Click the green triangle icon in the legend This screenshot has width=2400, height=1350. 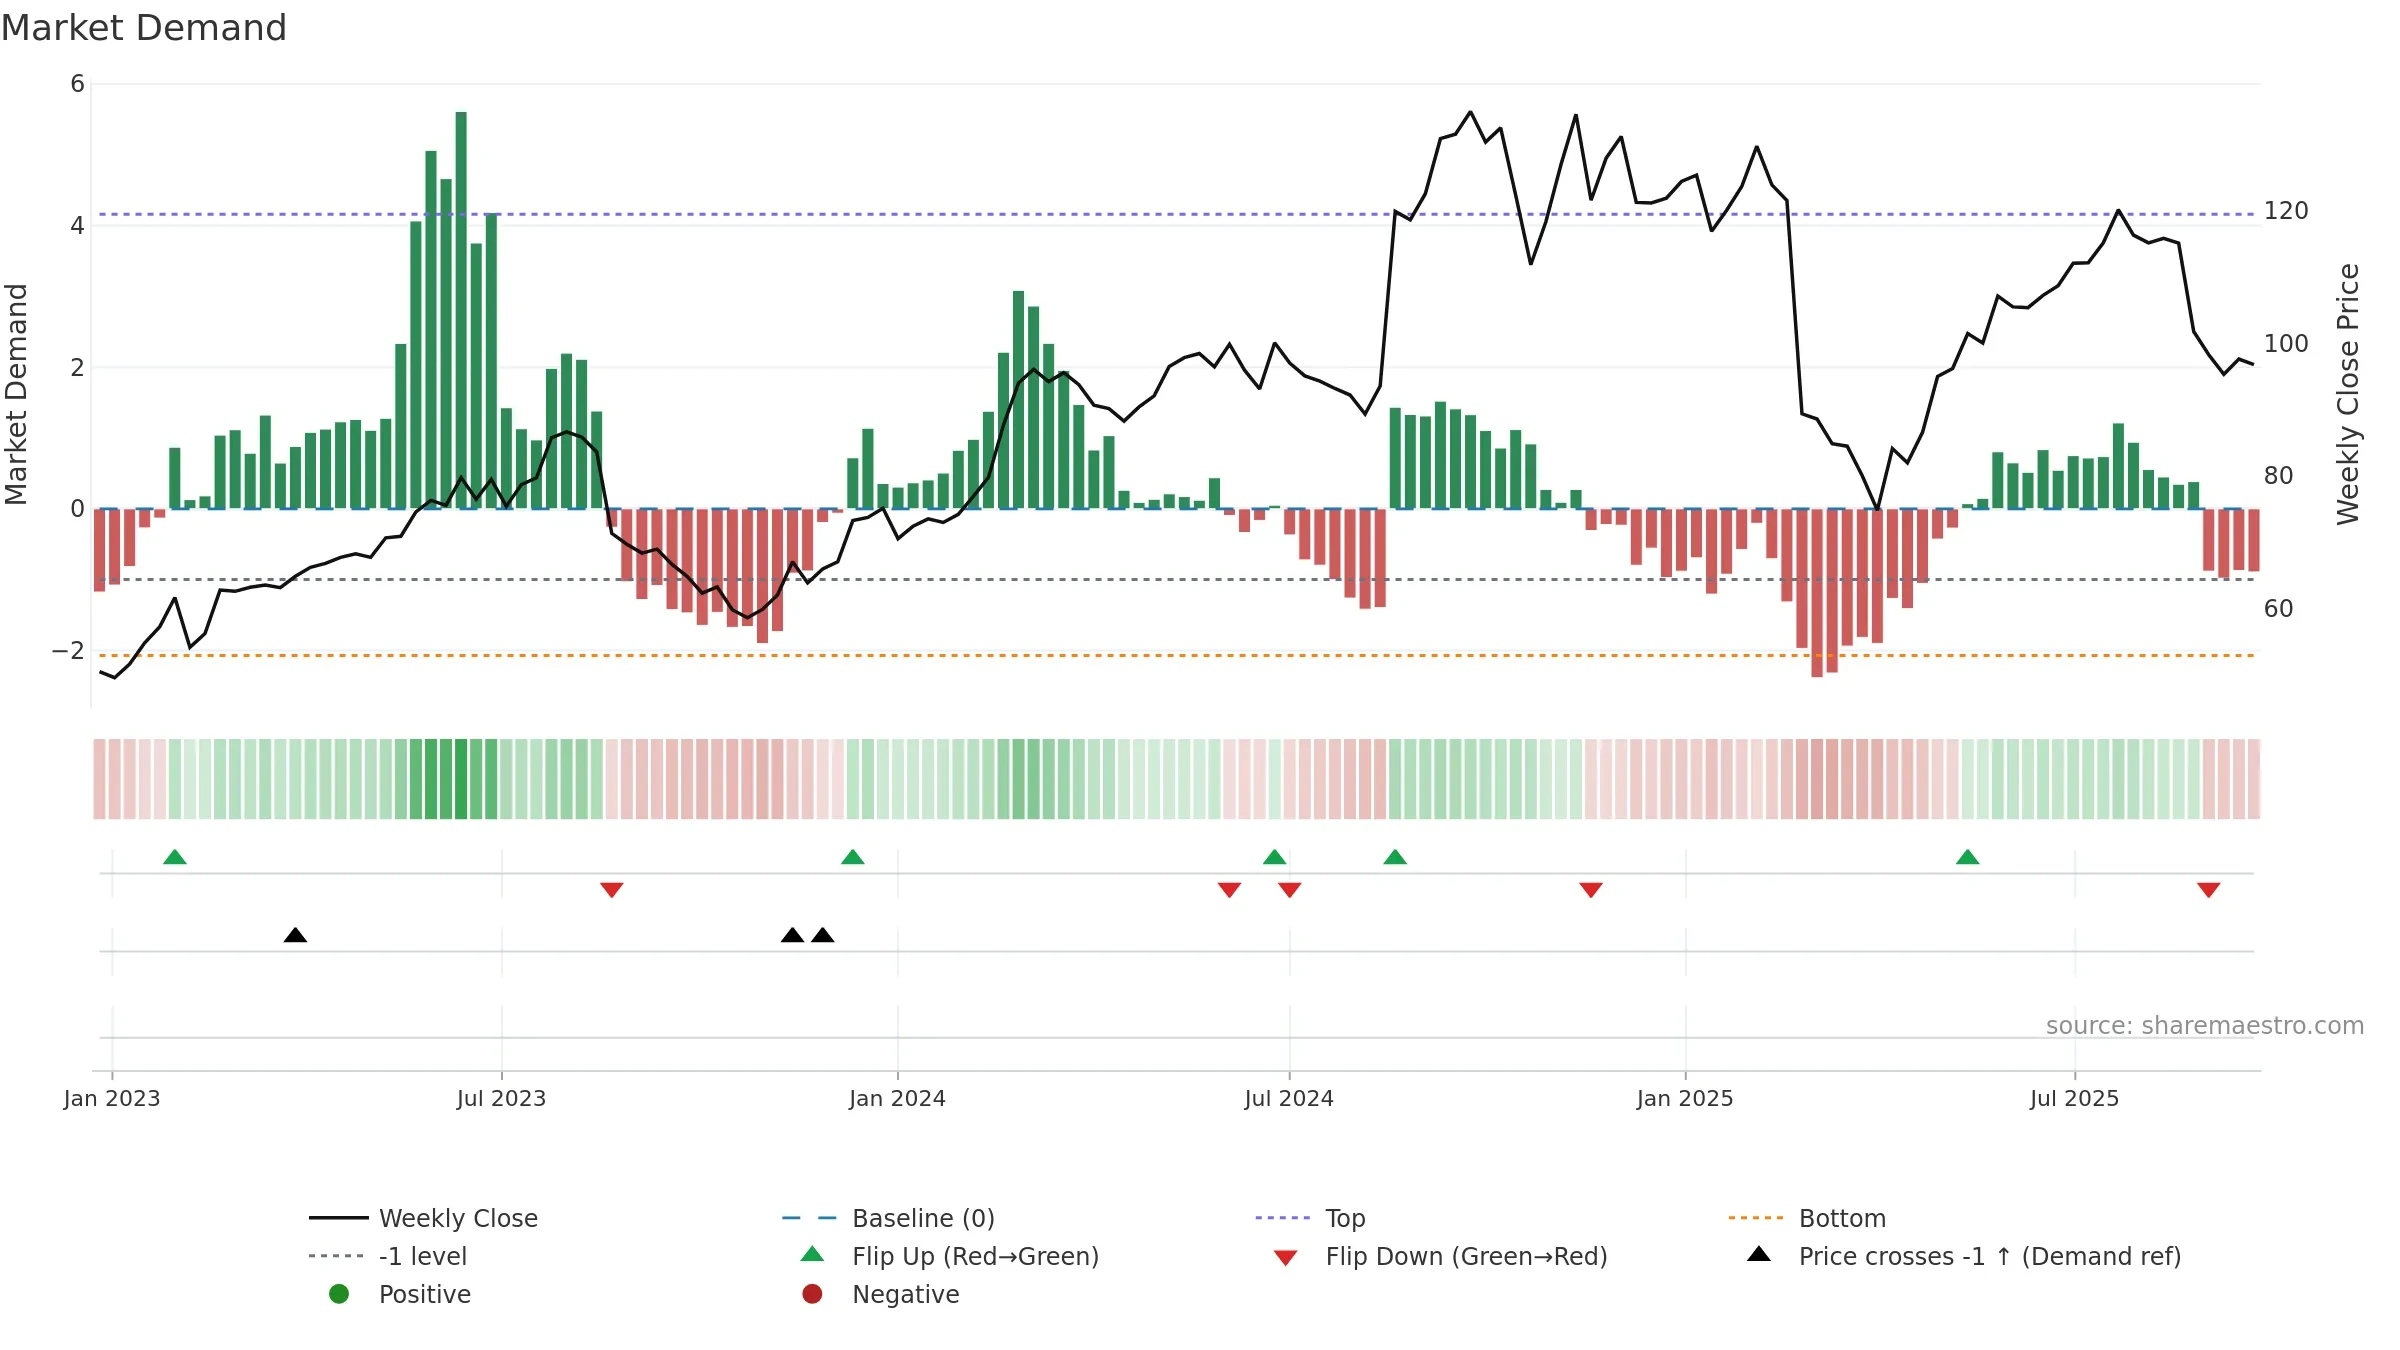(813, 1254)
